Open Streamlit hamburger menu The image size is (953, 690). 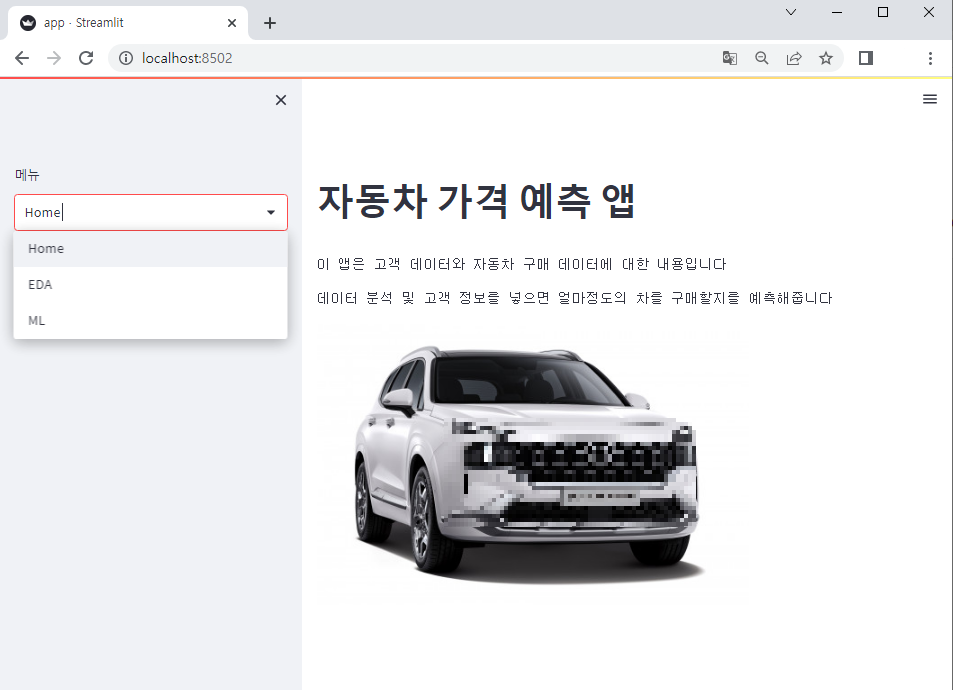click(x=930, y=99)
